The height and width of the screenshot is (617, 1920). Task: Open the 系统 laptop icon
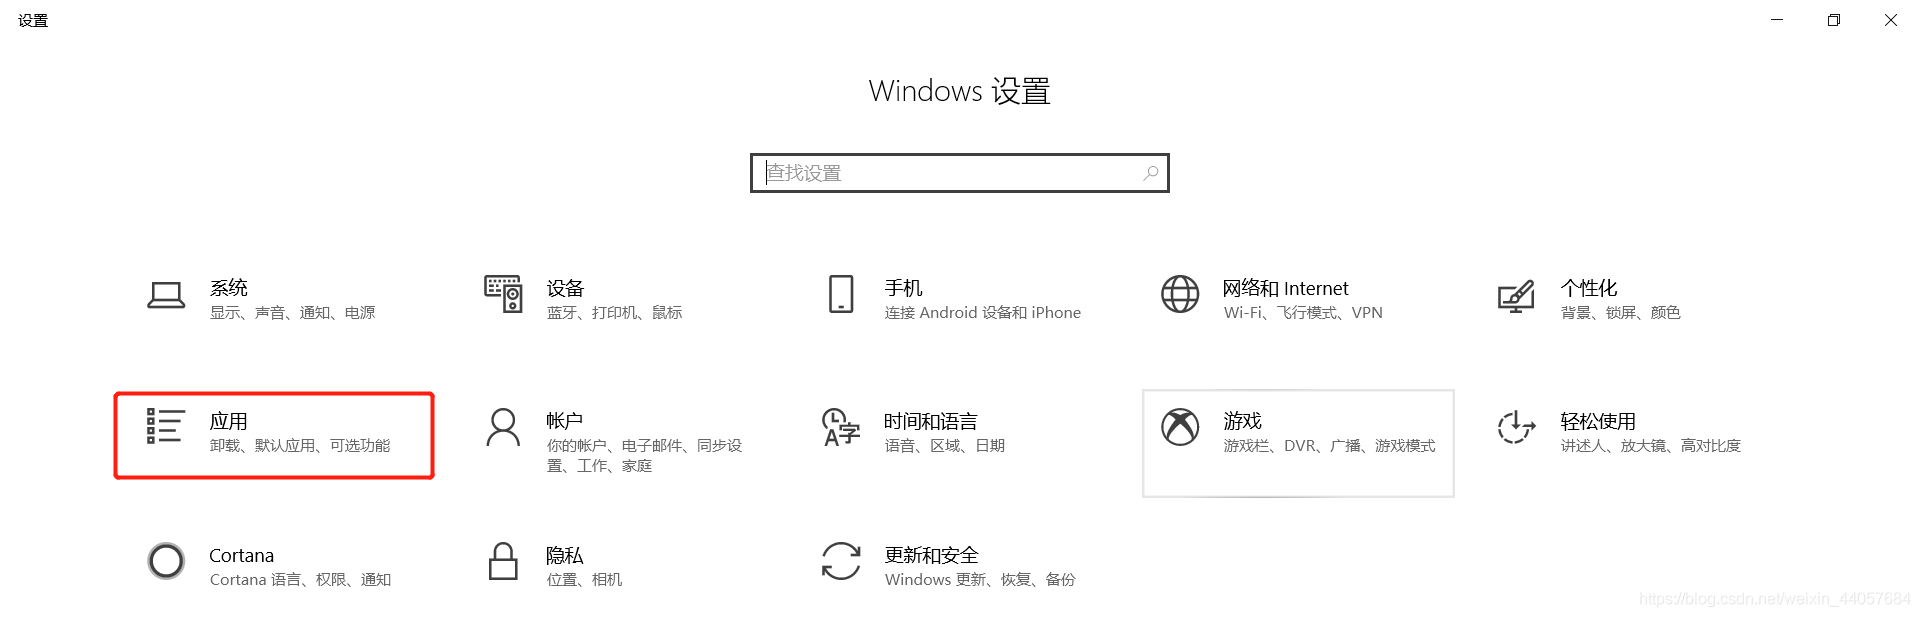coord(166,295)
